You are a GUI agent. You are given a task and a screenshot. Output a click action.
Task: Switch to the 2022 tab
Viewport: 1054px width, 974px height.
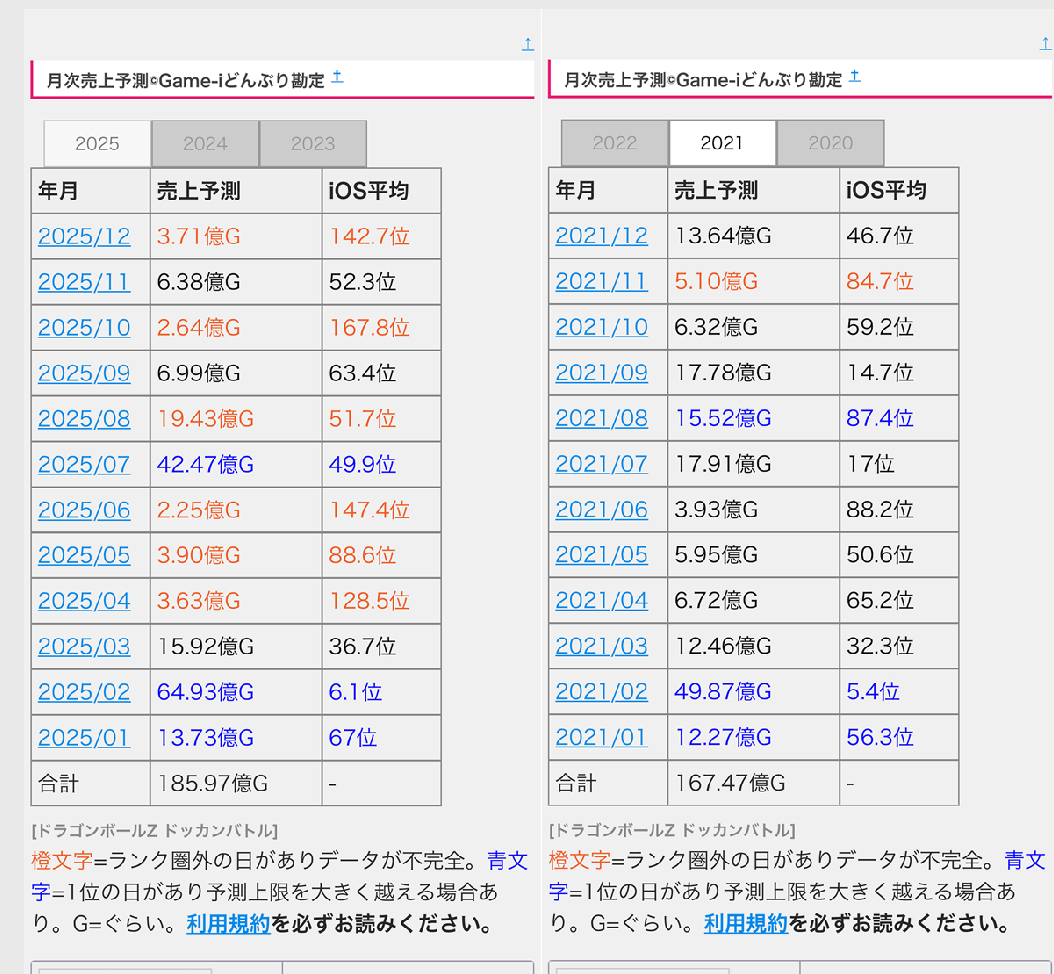click(x=614, y=143)
